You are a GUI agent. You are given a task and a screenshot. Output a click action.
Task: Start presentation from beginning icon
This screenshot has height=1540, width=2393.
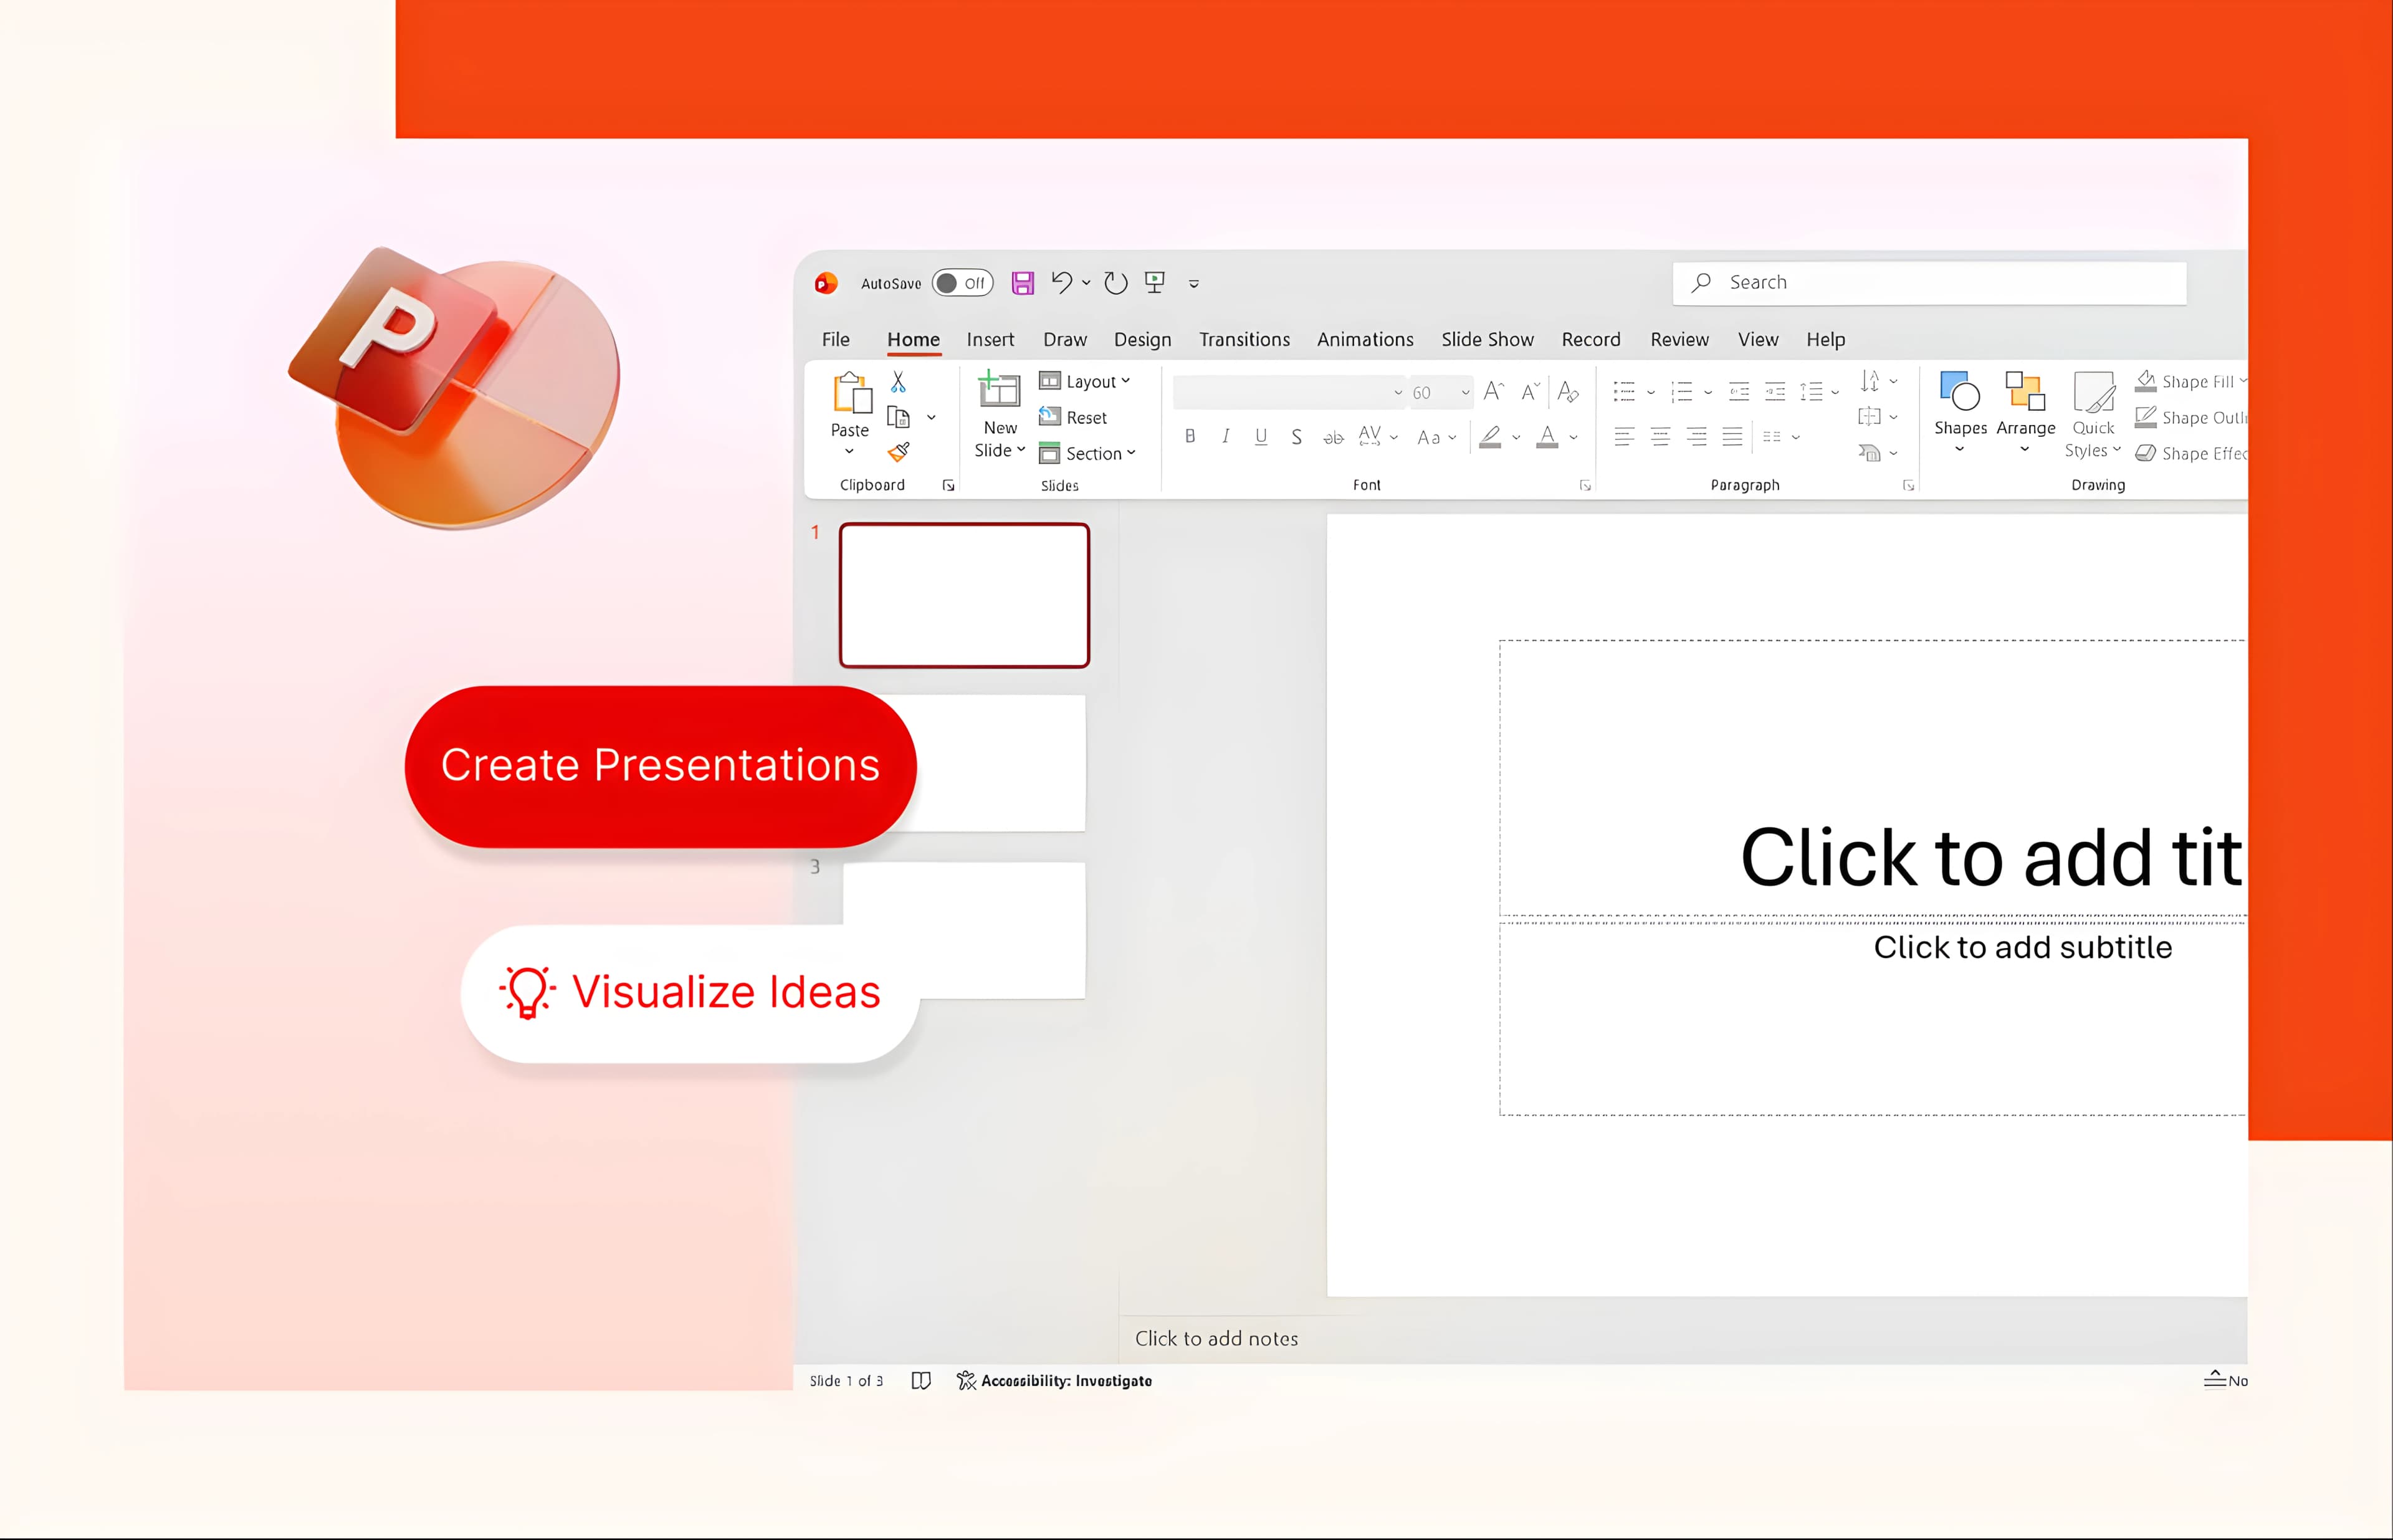[1155, 283]
